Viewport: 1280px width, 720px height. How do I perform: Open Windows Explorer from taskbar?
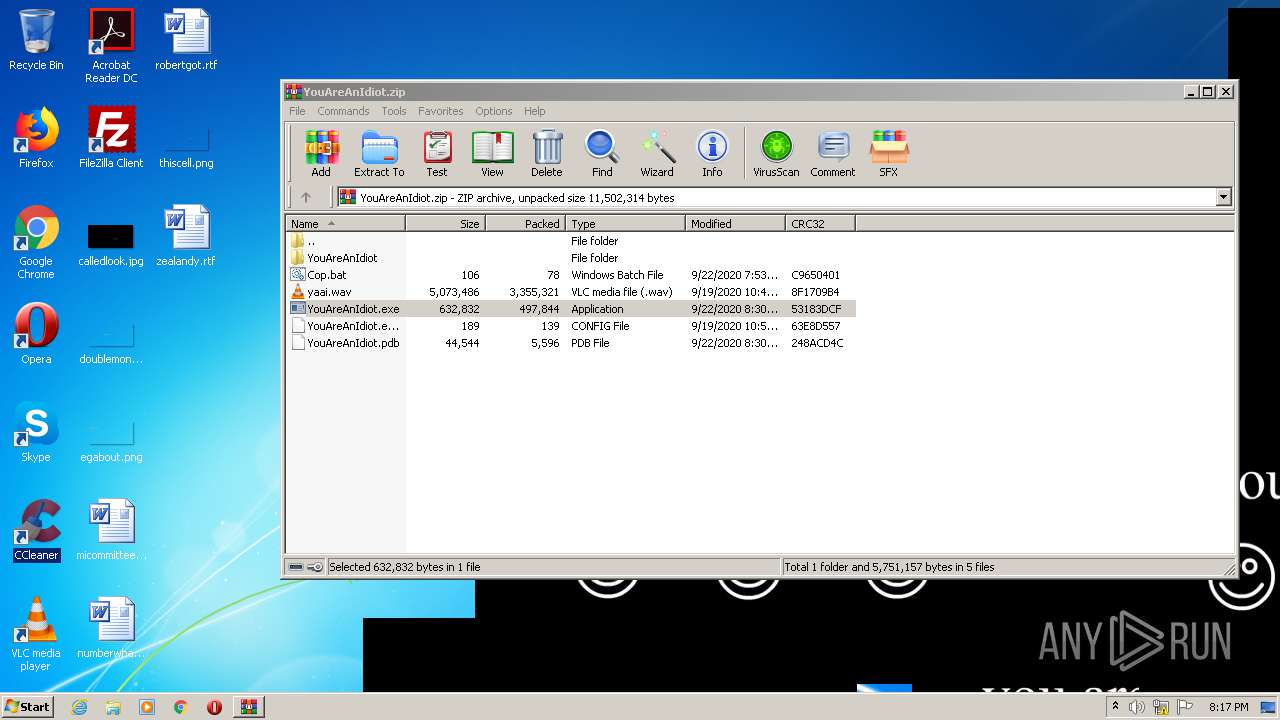click(113, 707)
